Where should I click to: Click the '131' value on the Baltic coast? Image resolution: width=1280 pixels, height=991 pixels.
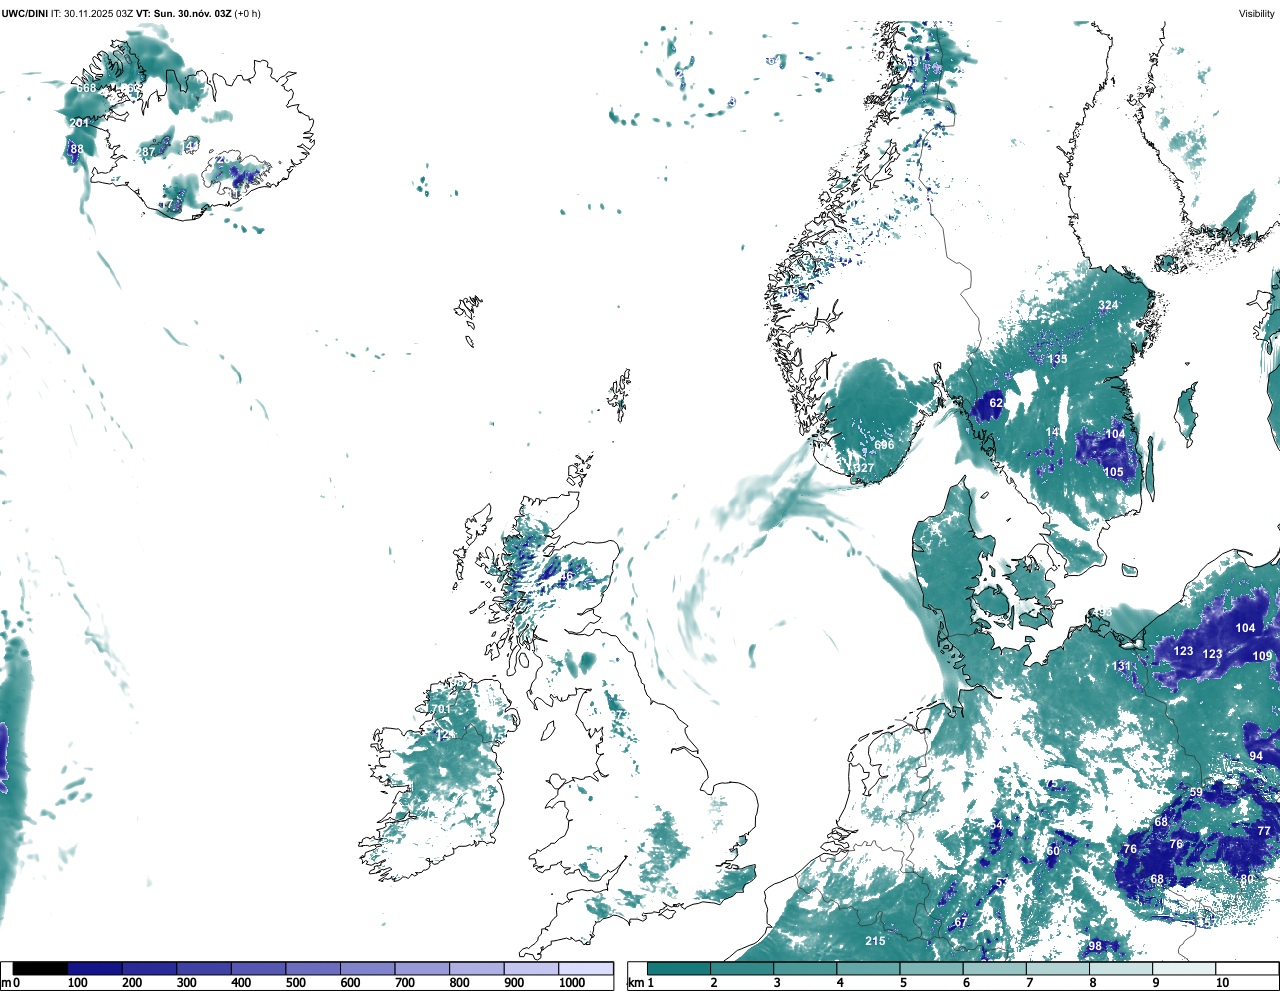[x=1122, y=666]
